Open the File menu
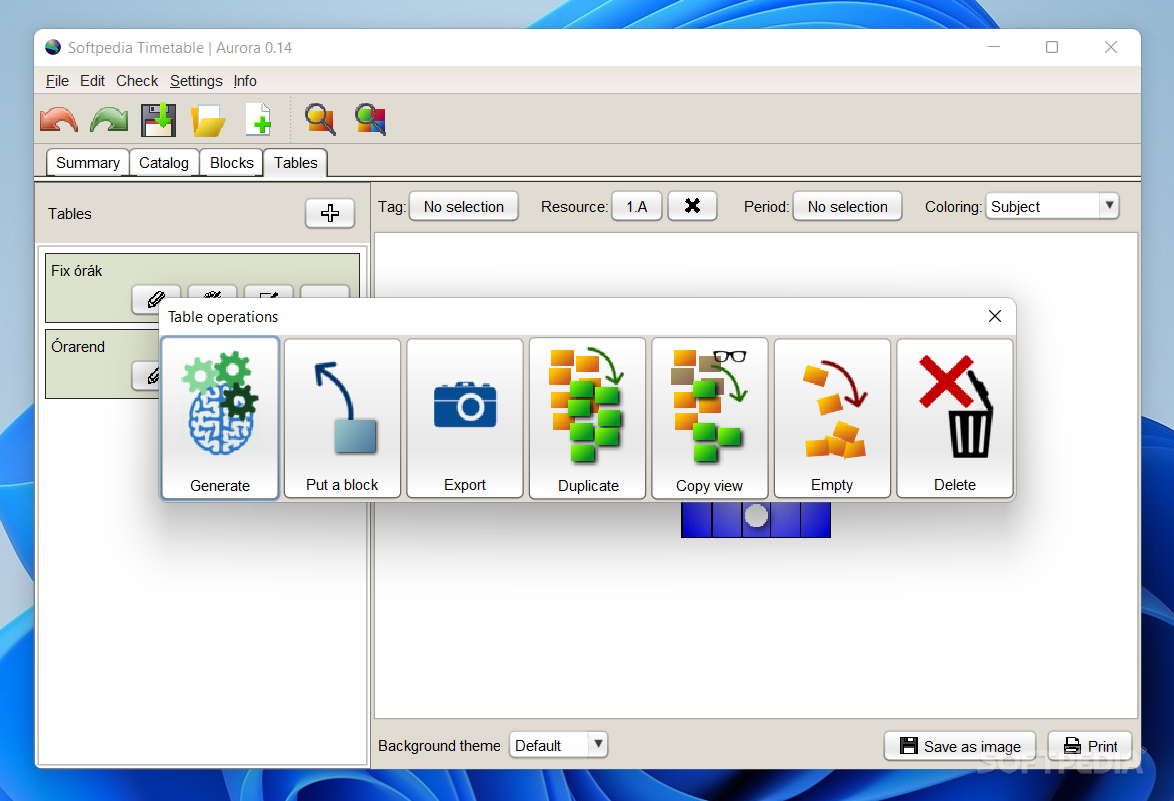1174x801 pixels. (x=57, y=81)
